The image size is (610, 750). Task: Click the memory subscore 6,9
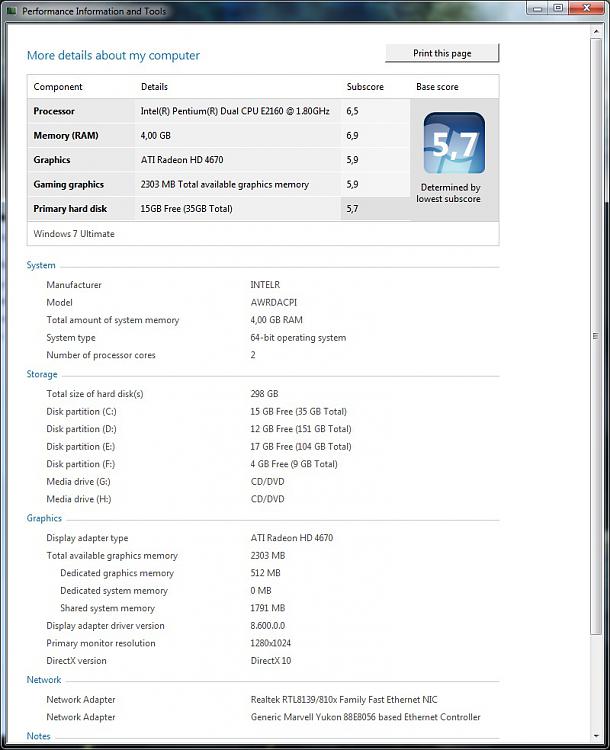[352, 135]
